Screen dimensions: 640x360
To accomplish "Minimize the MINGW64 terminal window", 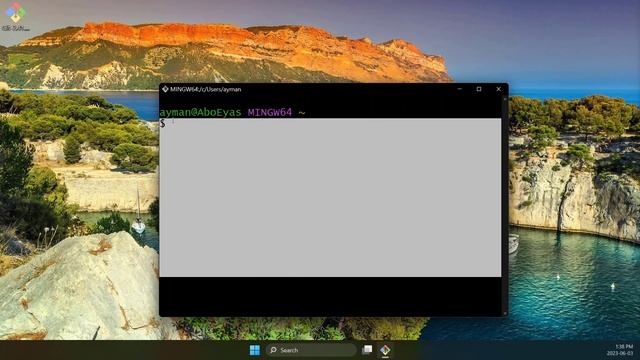I will pos(460,89).
